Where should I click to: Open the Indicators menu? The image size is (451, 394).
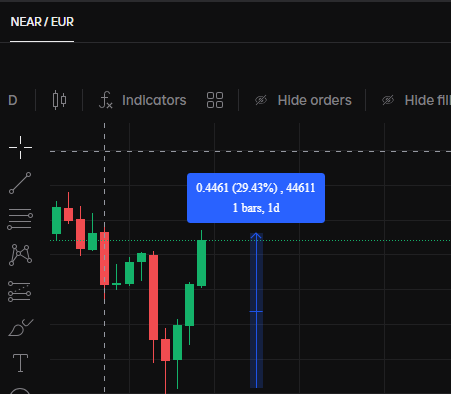point(143,100)
